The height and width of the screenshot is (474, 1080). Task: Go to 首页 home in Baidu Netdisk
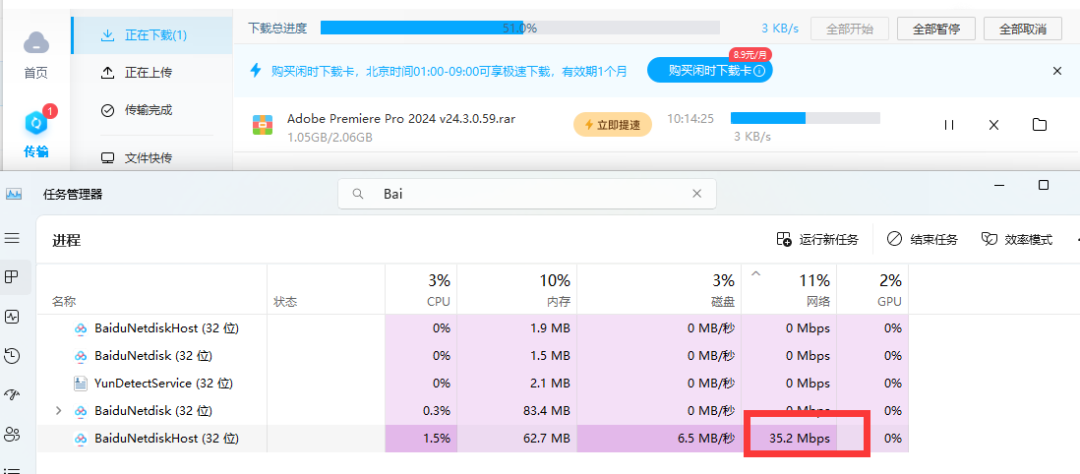pyautogui.click(x=36, y=54)
